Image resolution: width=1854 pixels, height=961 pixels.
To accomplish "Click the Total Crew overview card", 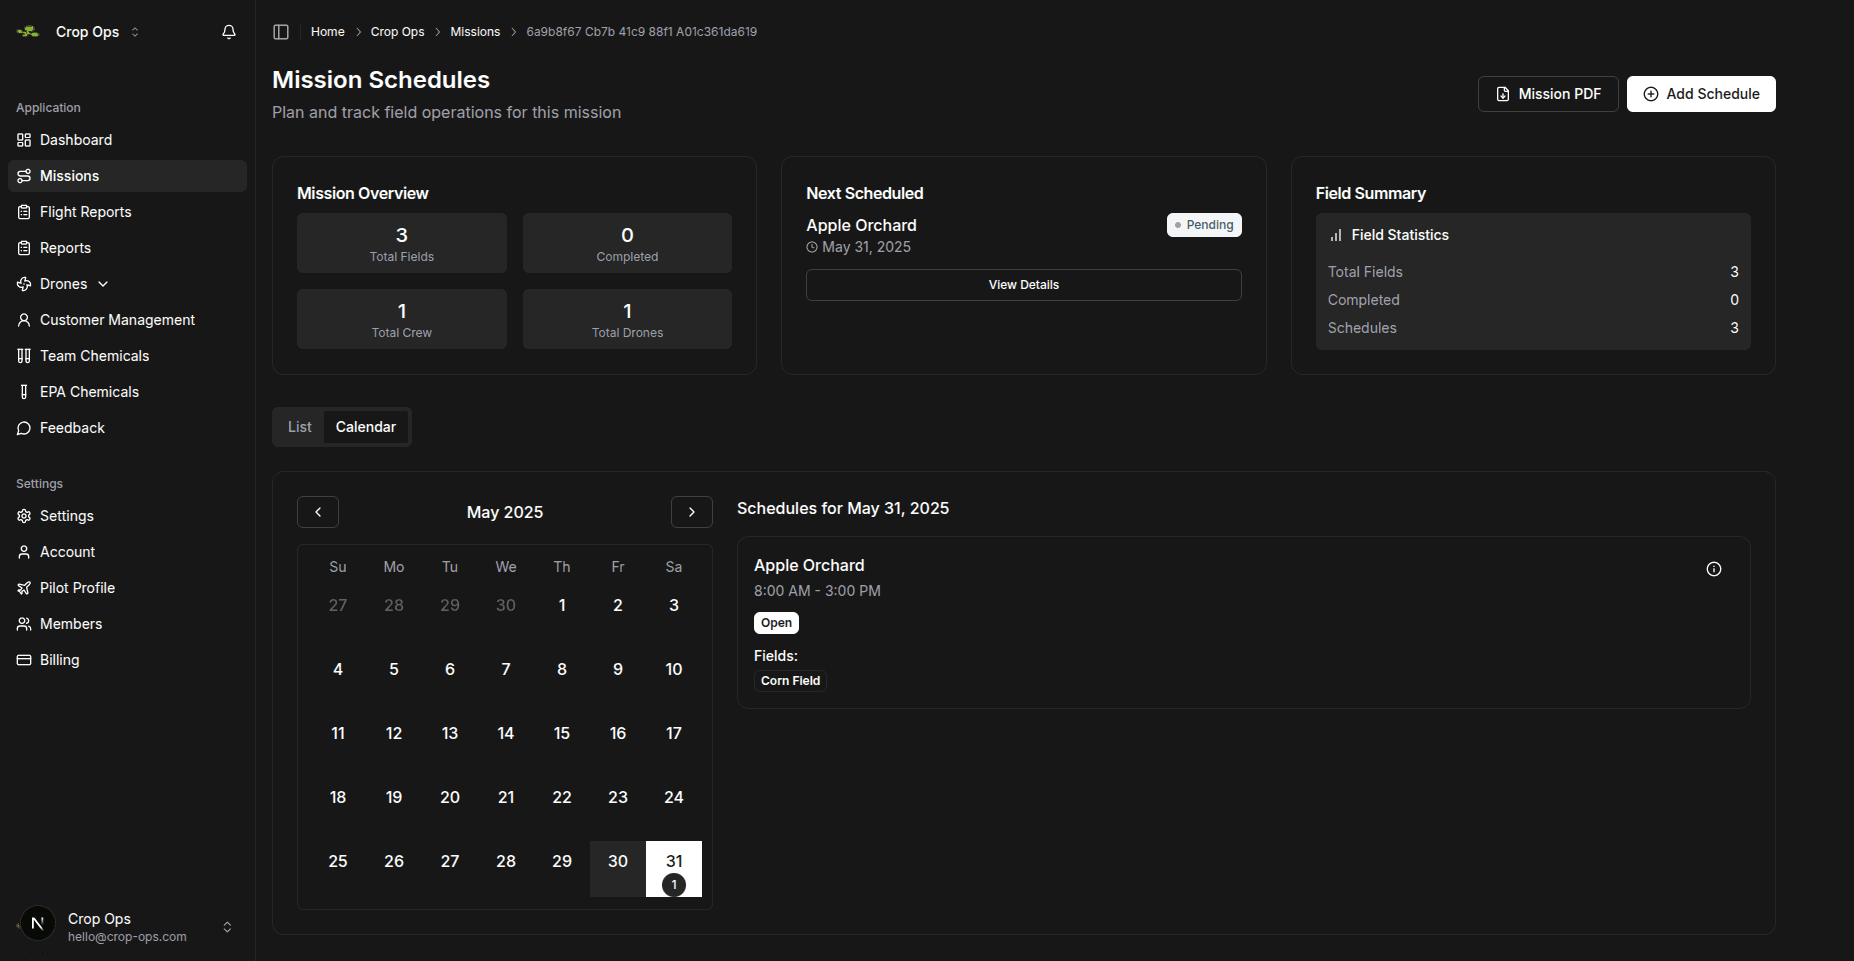I will [402, 319].
